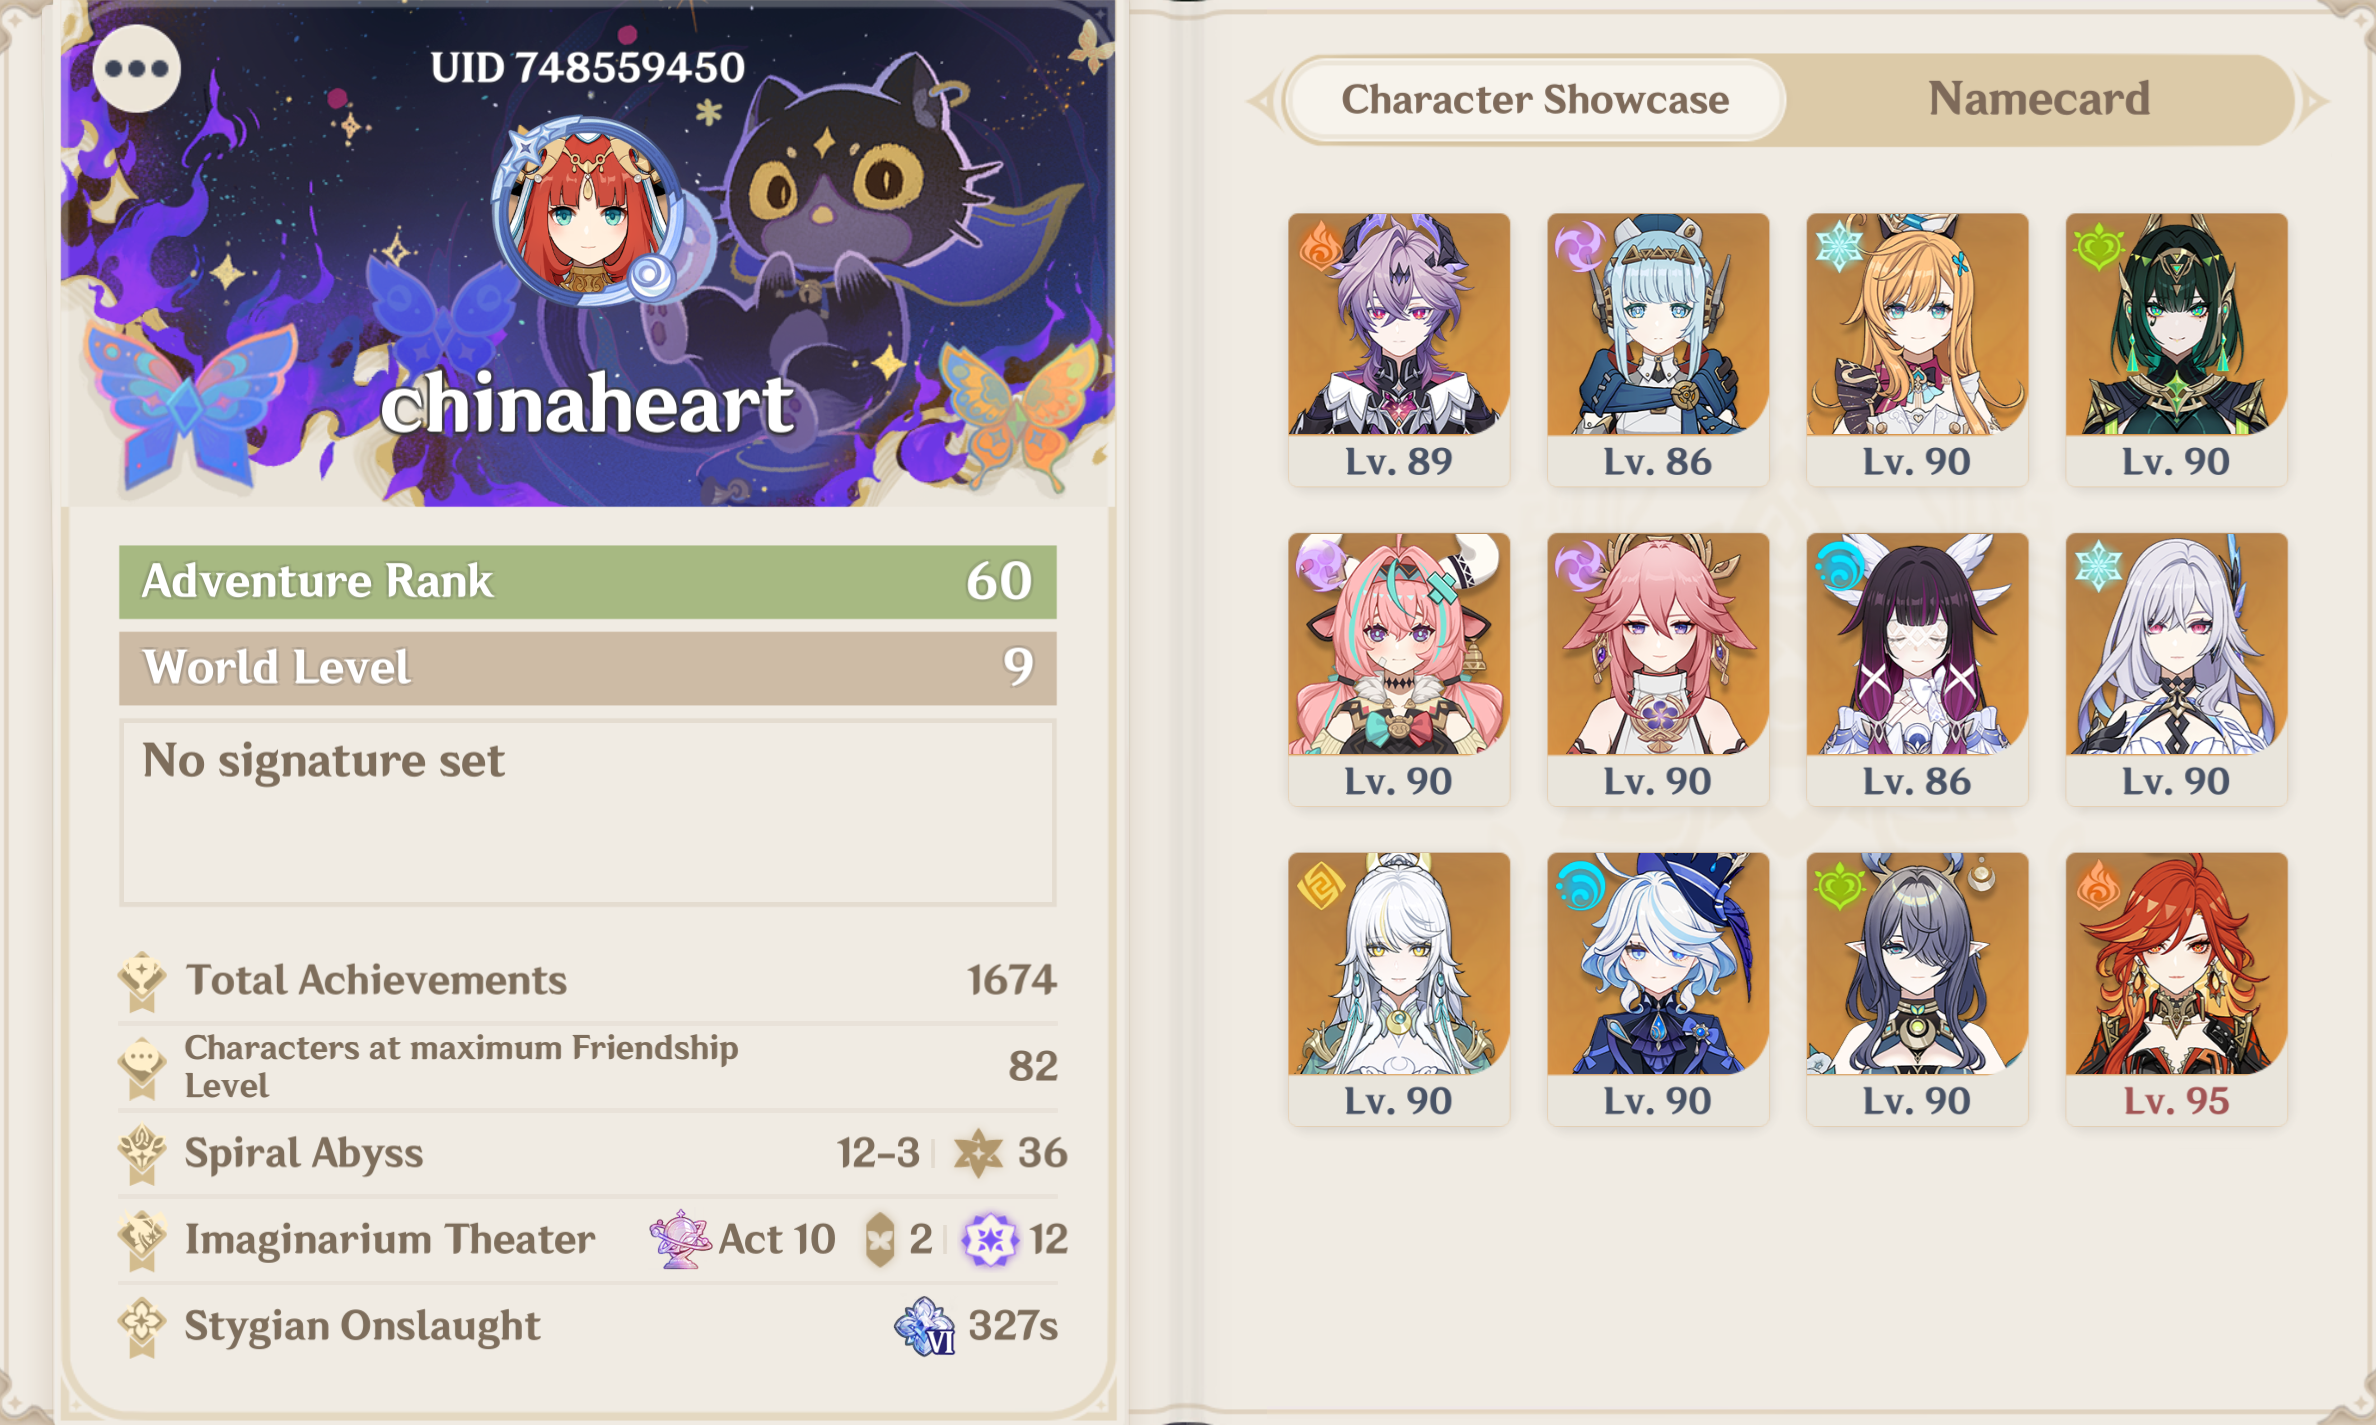Click the maximum Friendship Level chat icon
The height and width of the screenshot is (1425, 2376).
click(x=142, y=1067)
